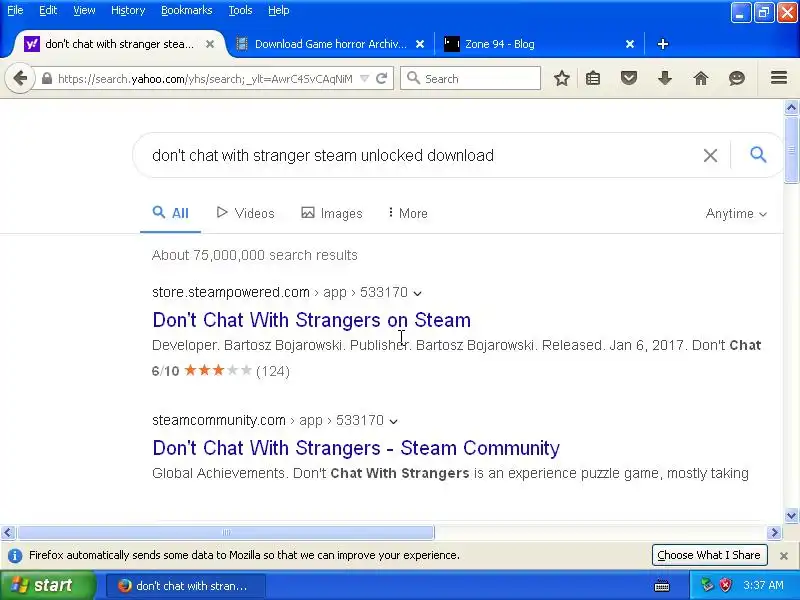Bookmark this page with the star icon

[x=562, y=79]
